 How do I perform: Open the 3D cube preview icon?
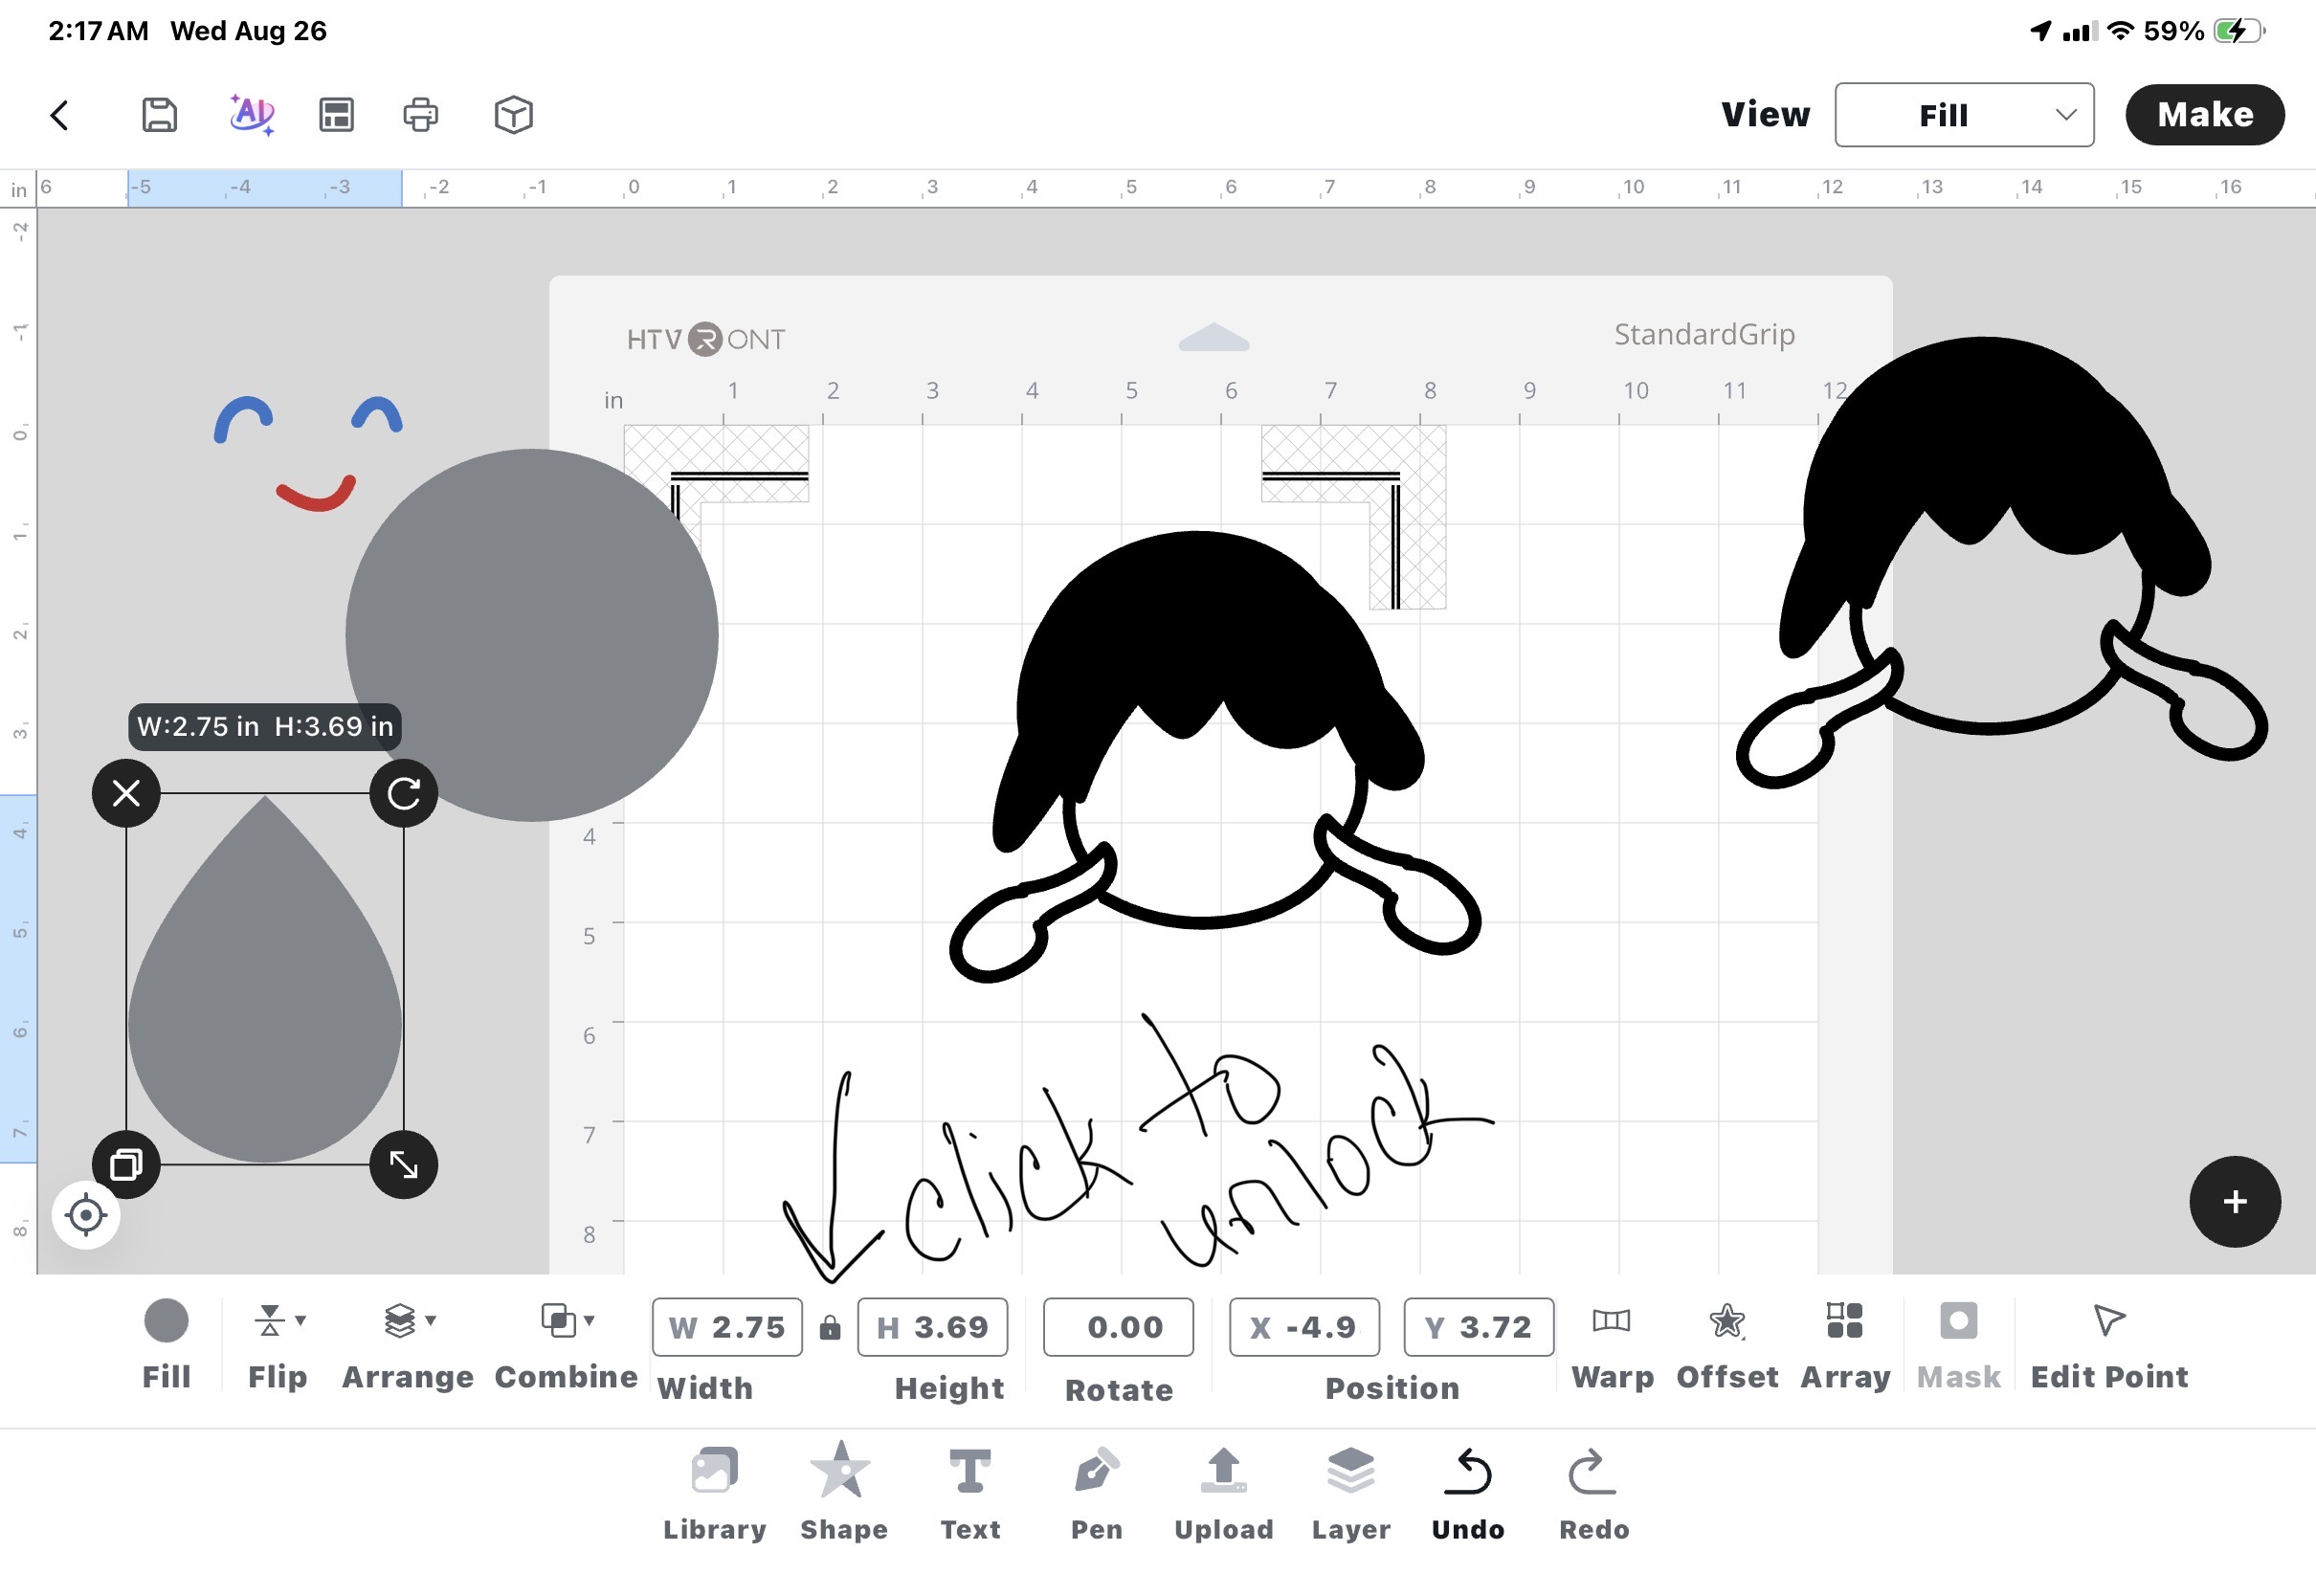(513, 114)
